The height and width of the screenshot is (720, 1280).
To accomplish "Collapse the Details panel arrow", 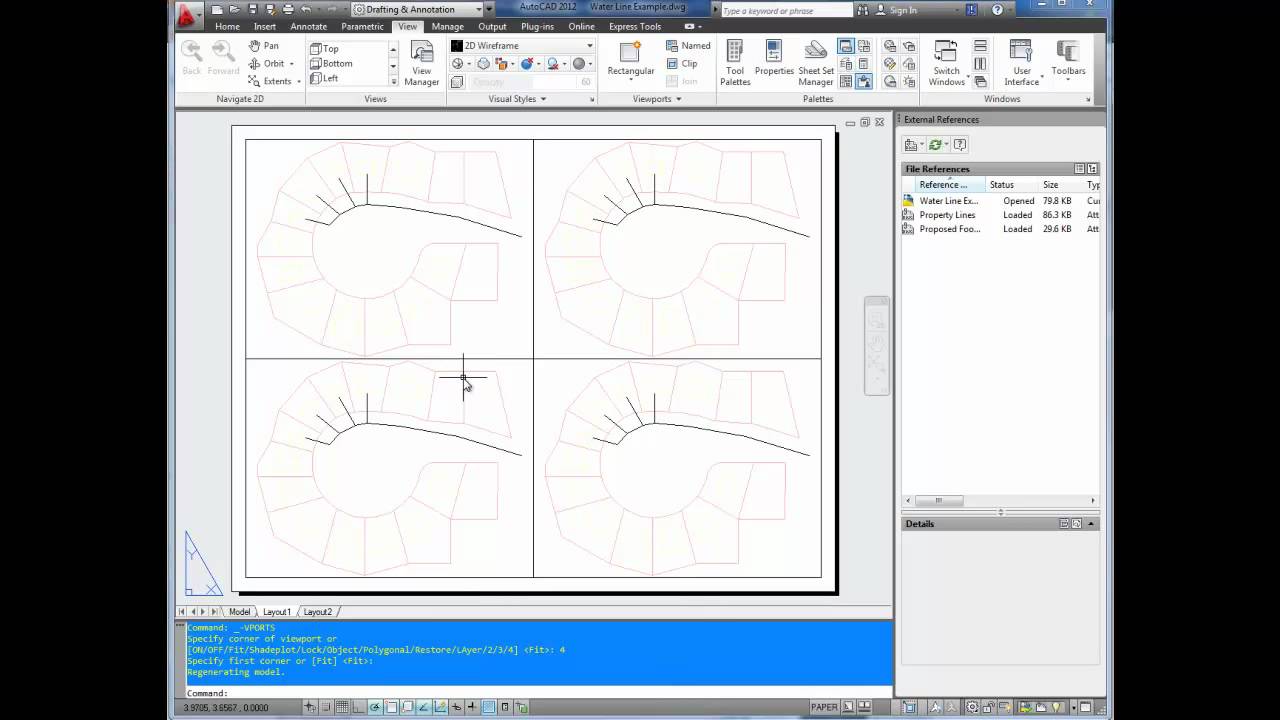I will click(x=1091, y=524).
